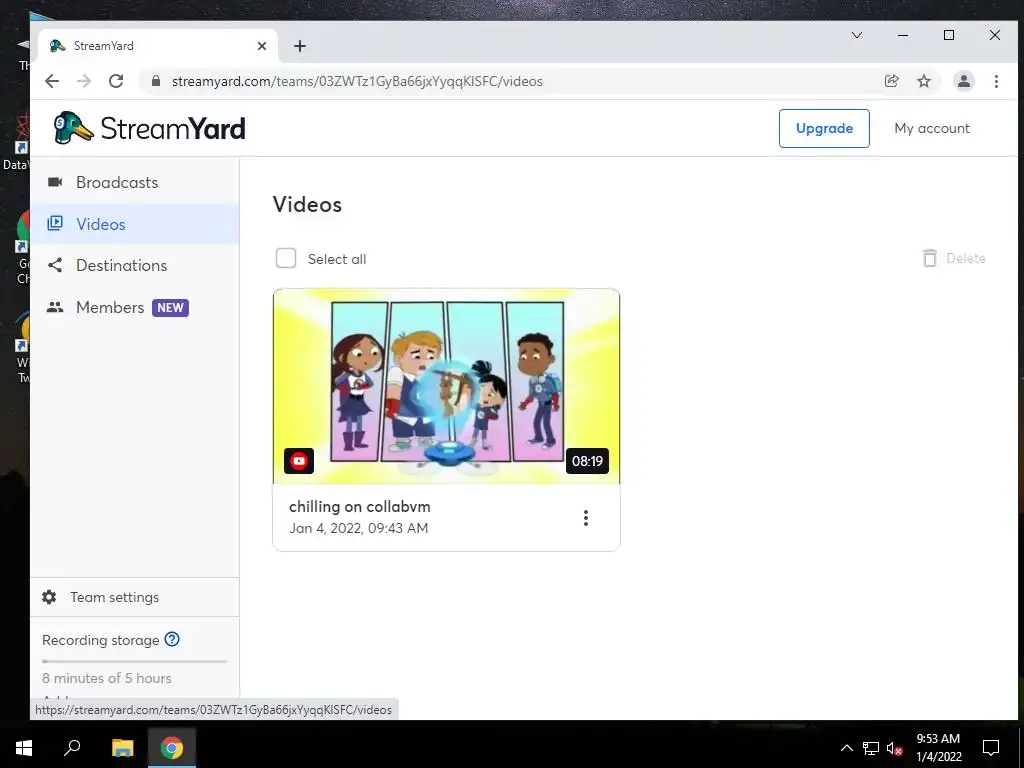
Task: Click the Members people icon
Action: (x=56, y=308)
